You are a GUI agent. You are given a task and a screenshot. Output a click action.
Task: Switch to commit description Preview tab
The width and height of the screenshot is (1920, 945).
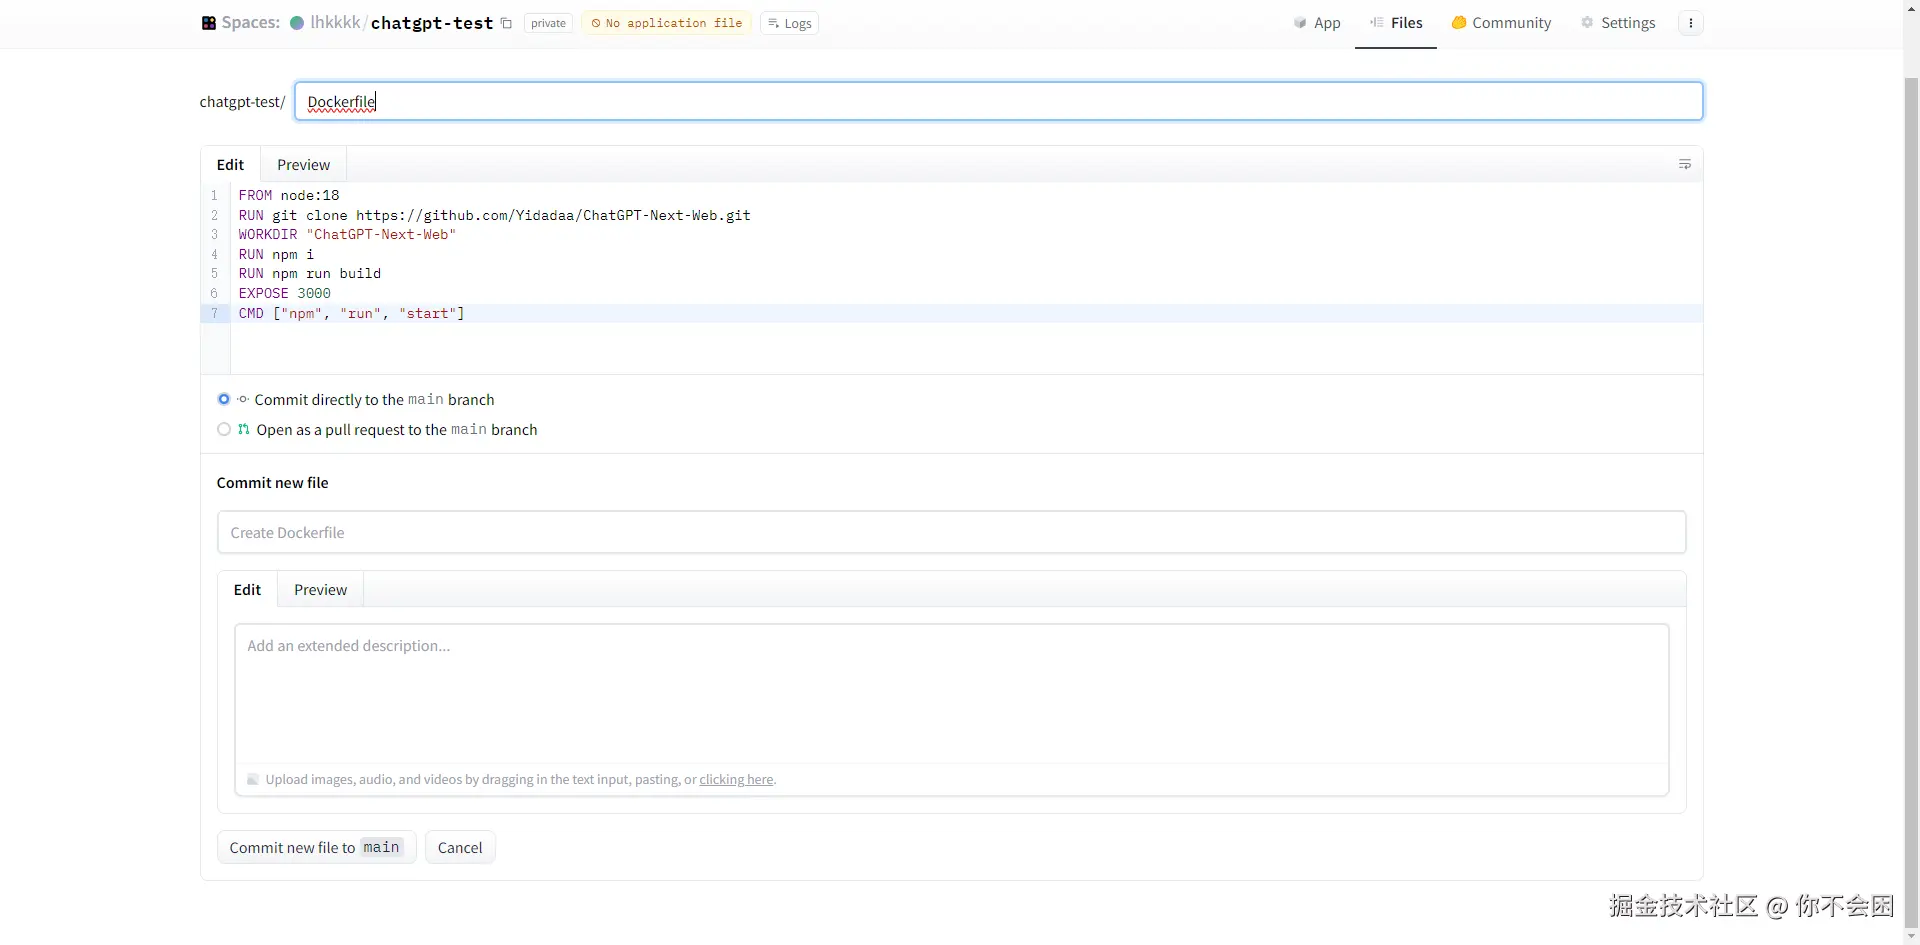click(x=320, y=590)
